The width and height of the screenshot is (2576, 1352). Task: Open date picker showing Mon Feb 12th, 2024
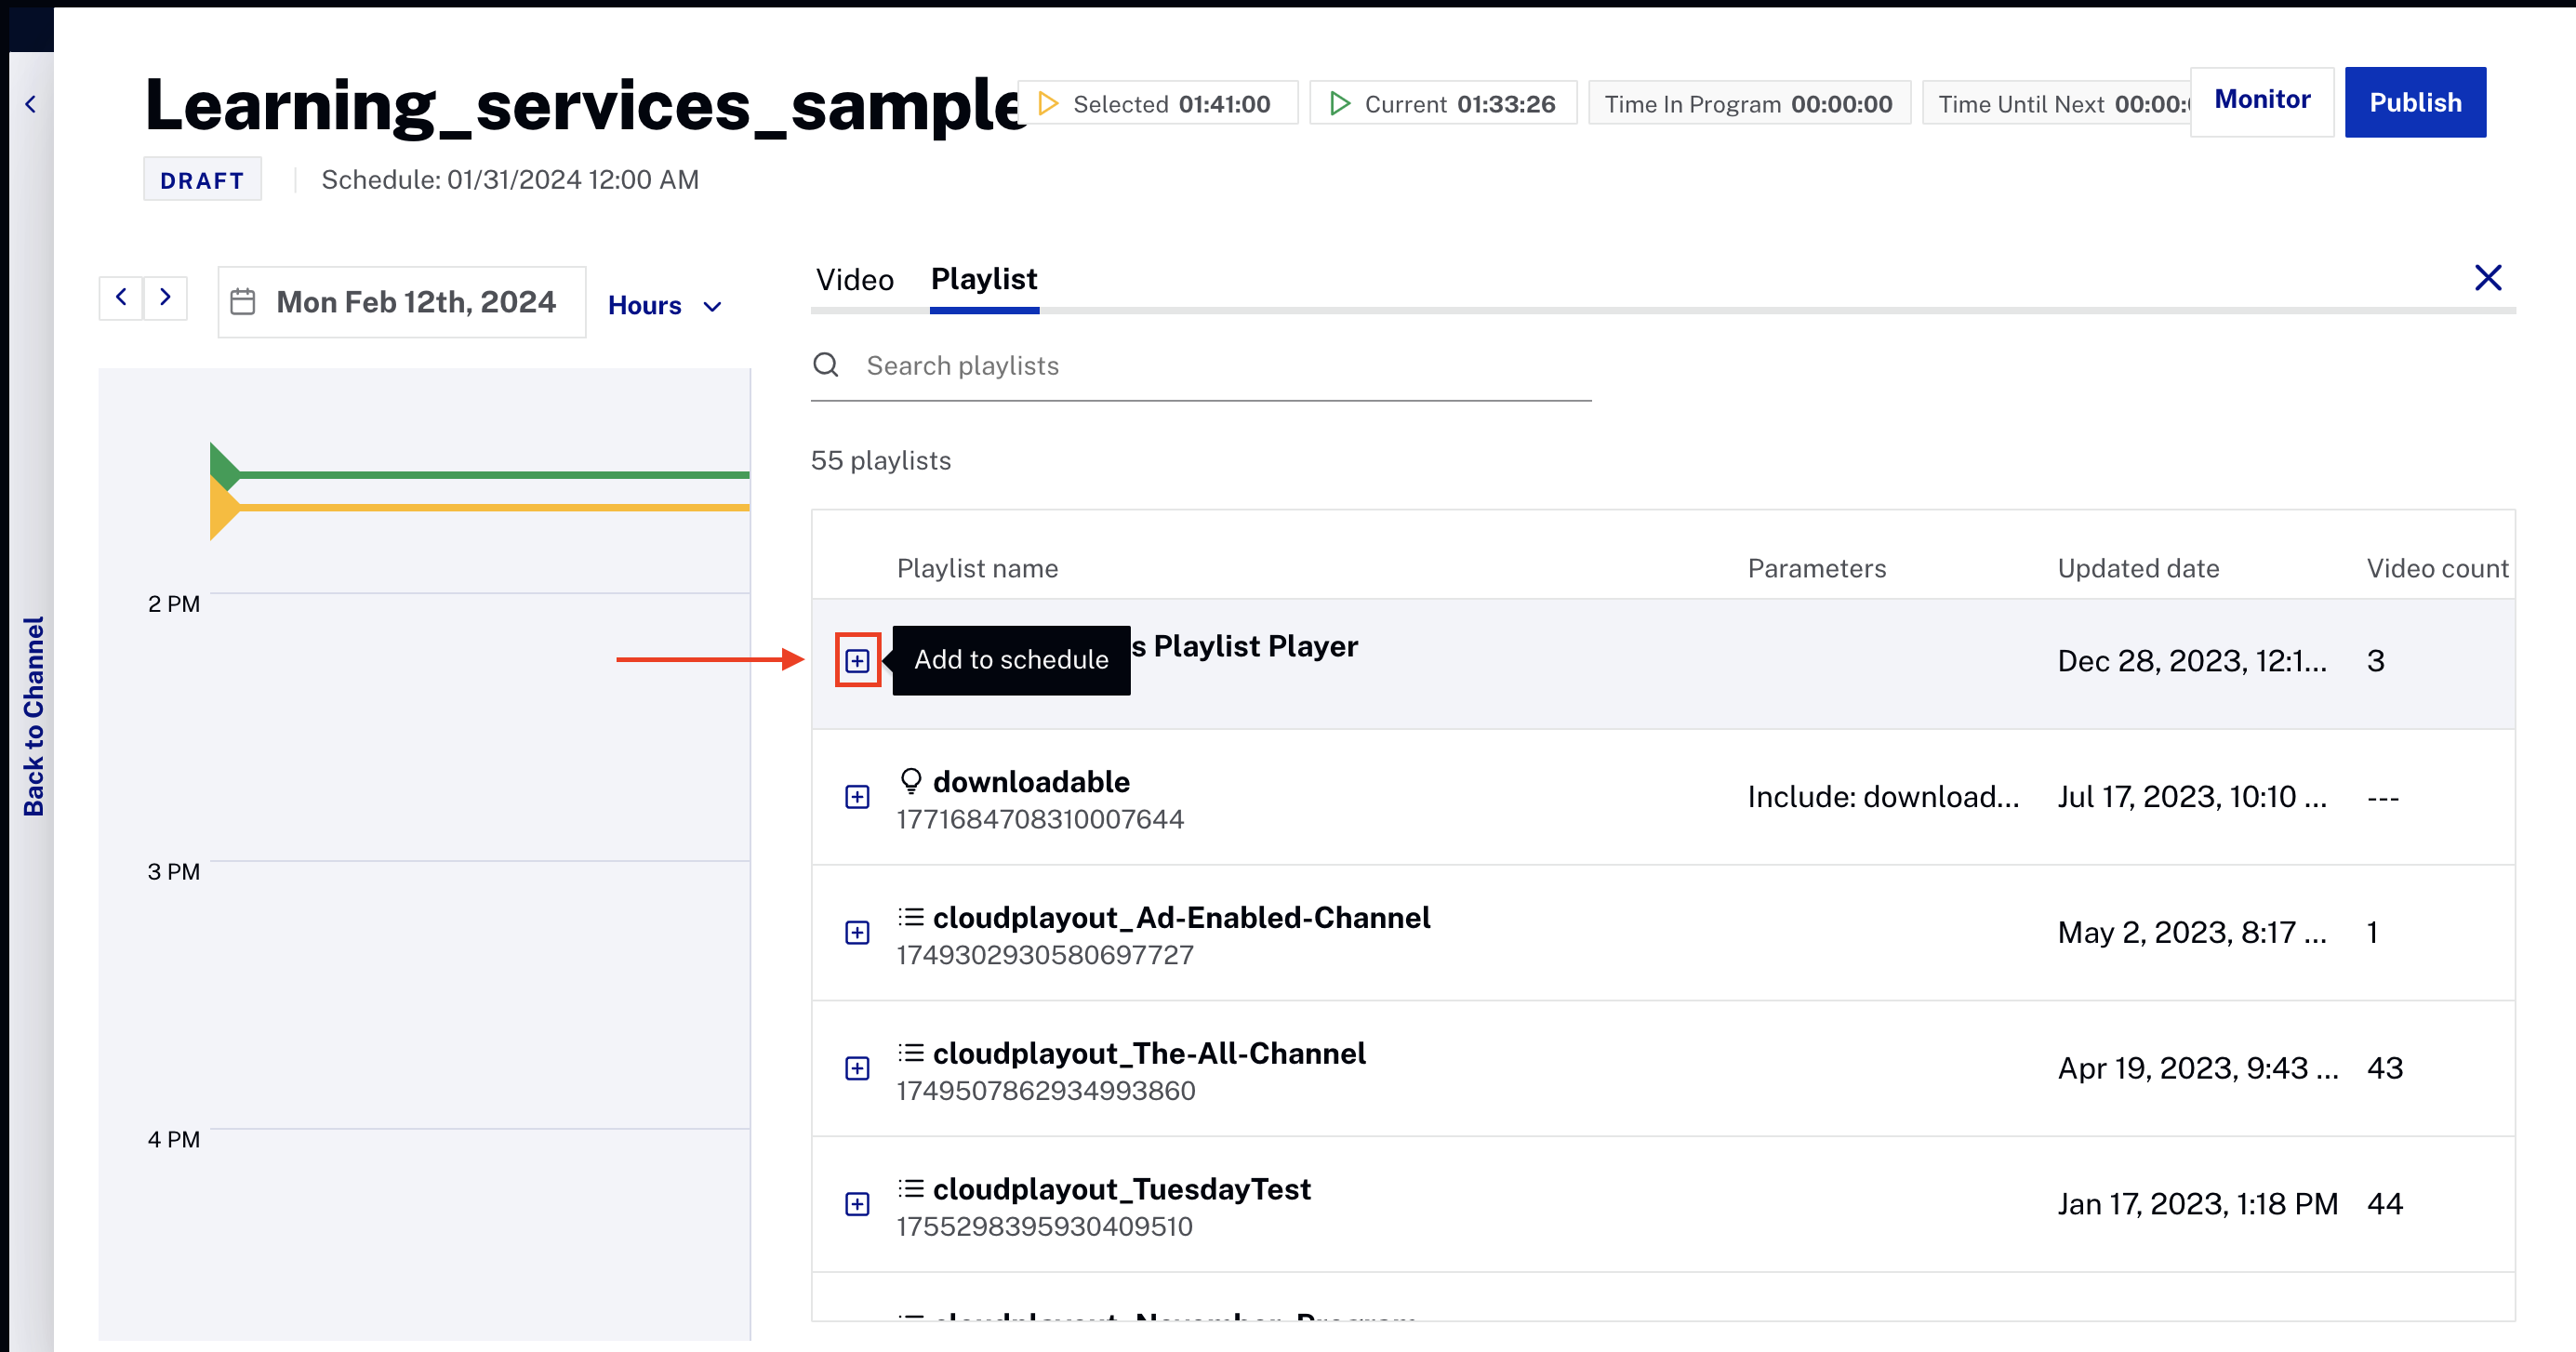415,302
